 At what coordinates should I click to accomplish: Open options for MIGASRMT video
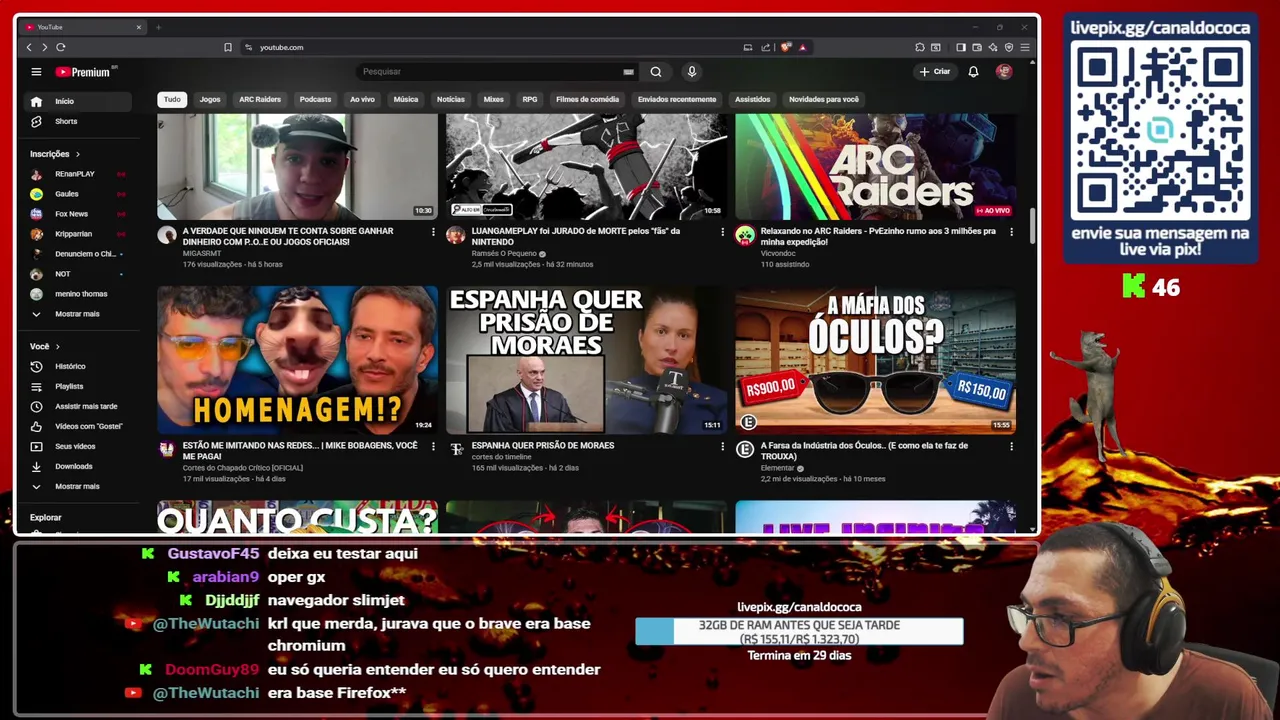point(433,232)
